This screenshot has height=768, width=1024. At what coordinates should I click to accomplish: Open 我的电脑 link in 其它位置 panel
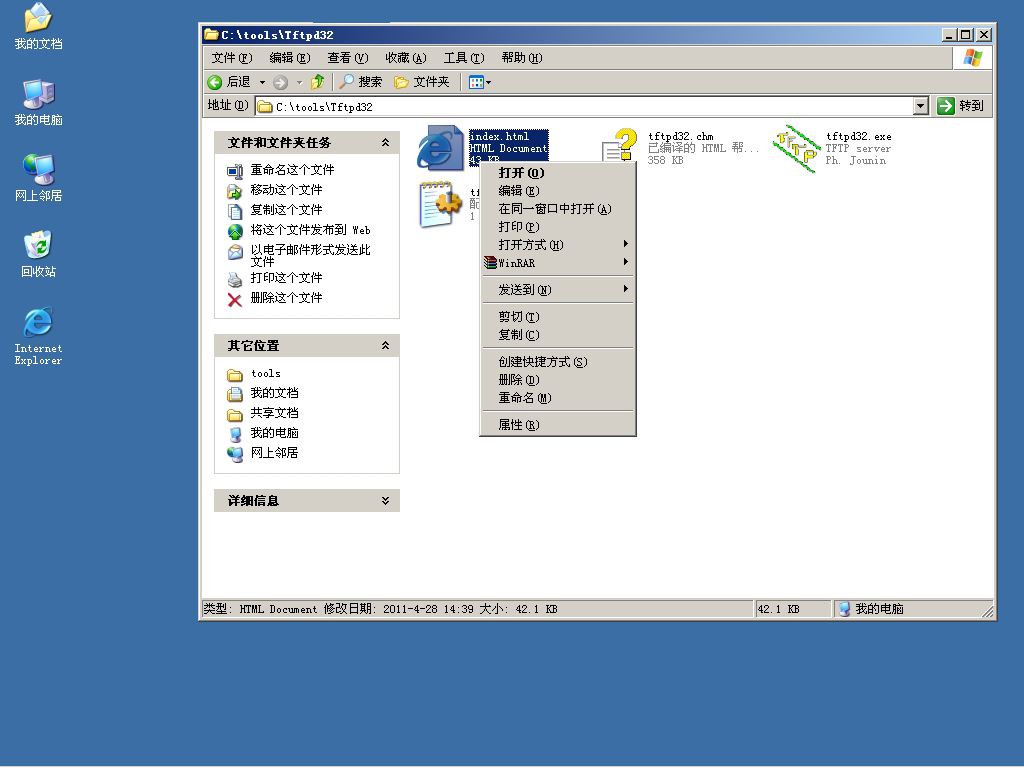pyautogui.click(x=274, y=433)
